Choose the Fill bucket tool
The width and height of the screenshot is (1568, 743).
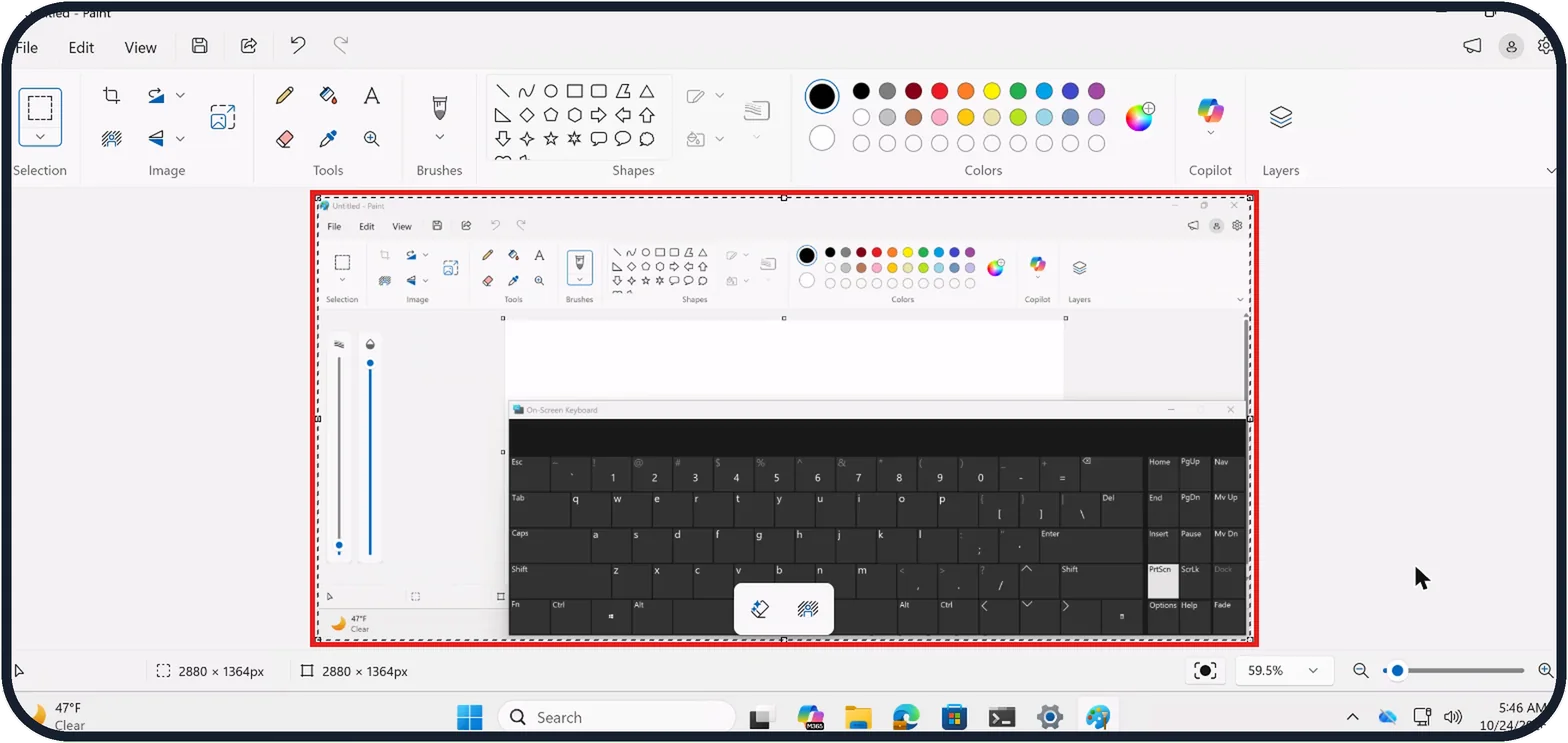(328, 96)
